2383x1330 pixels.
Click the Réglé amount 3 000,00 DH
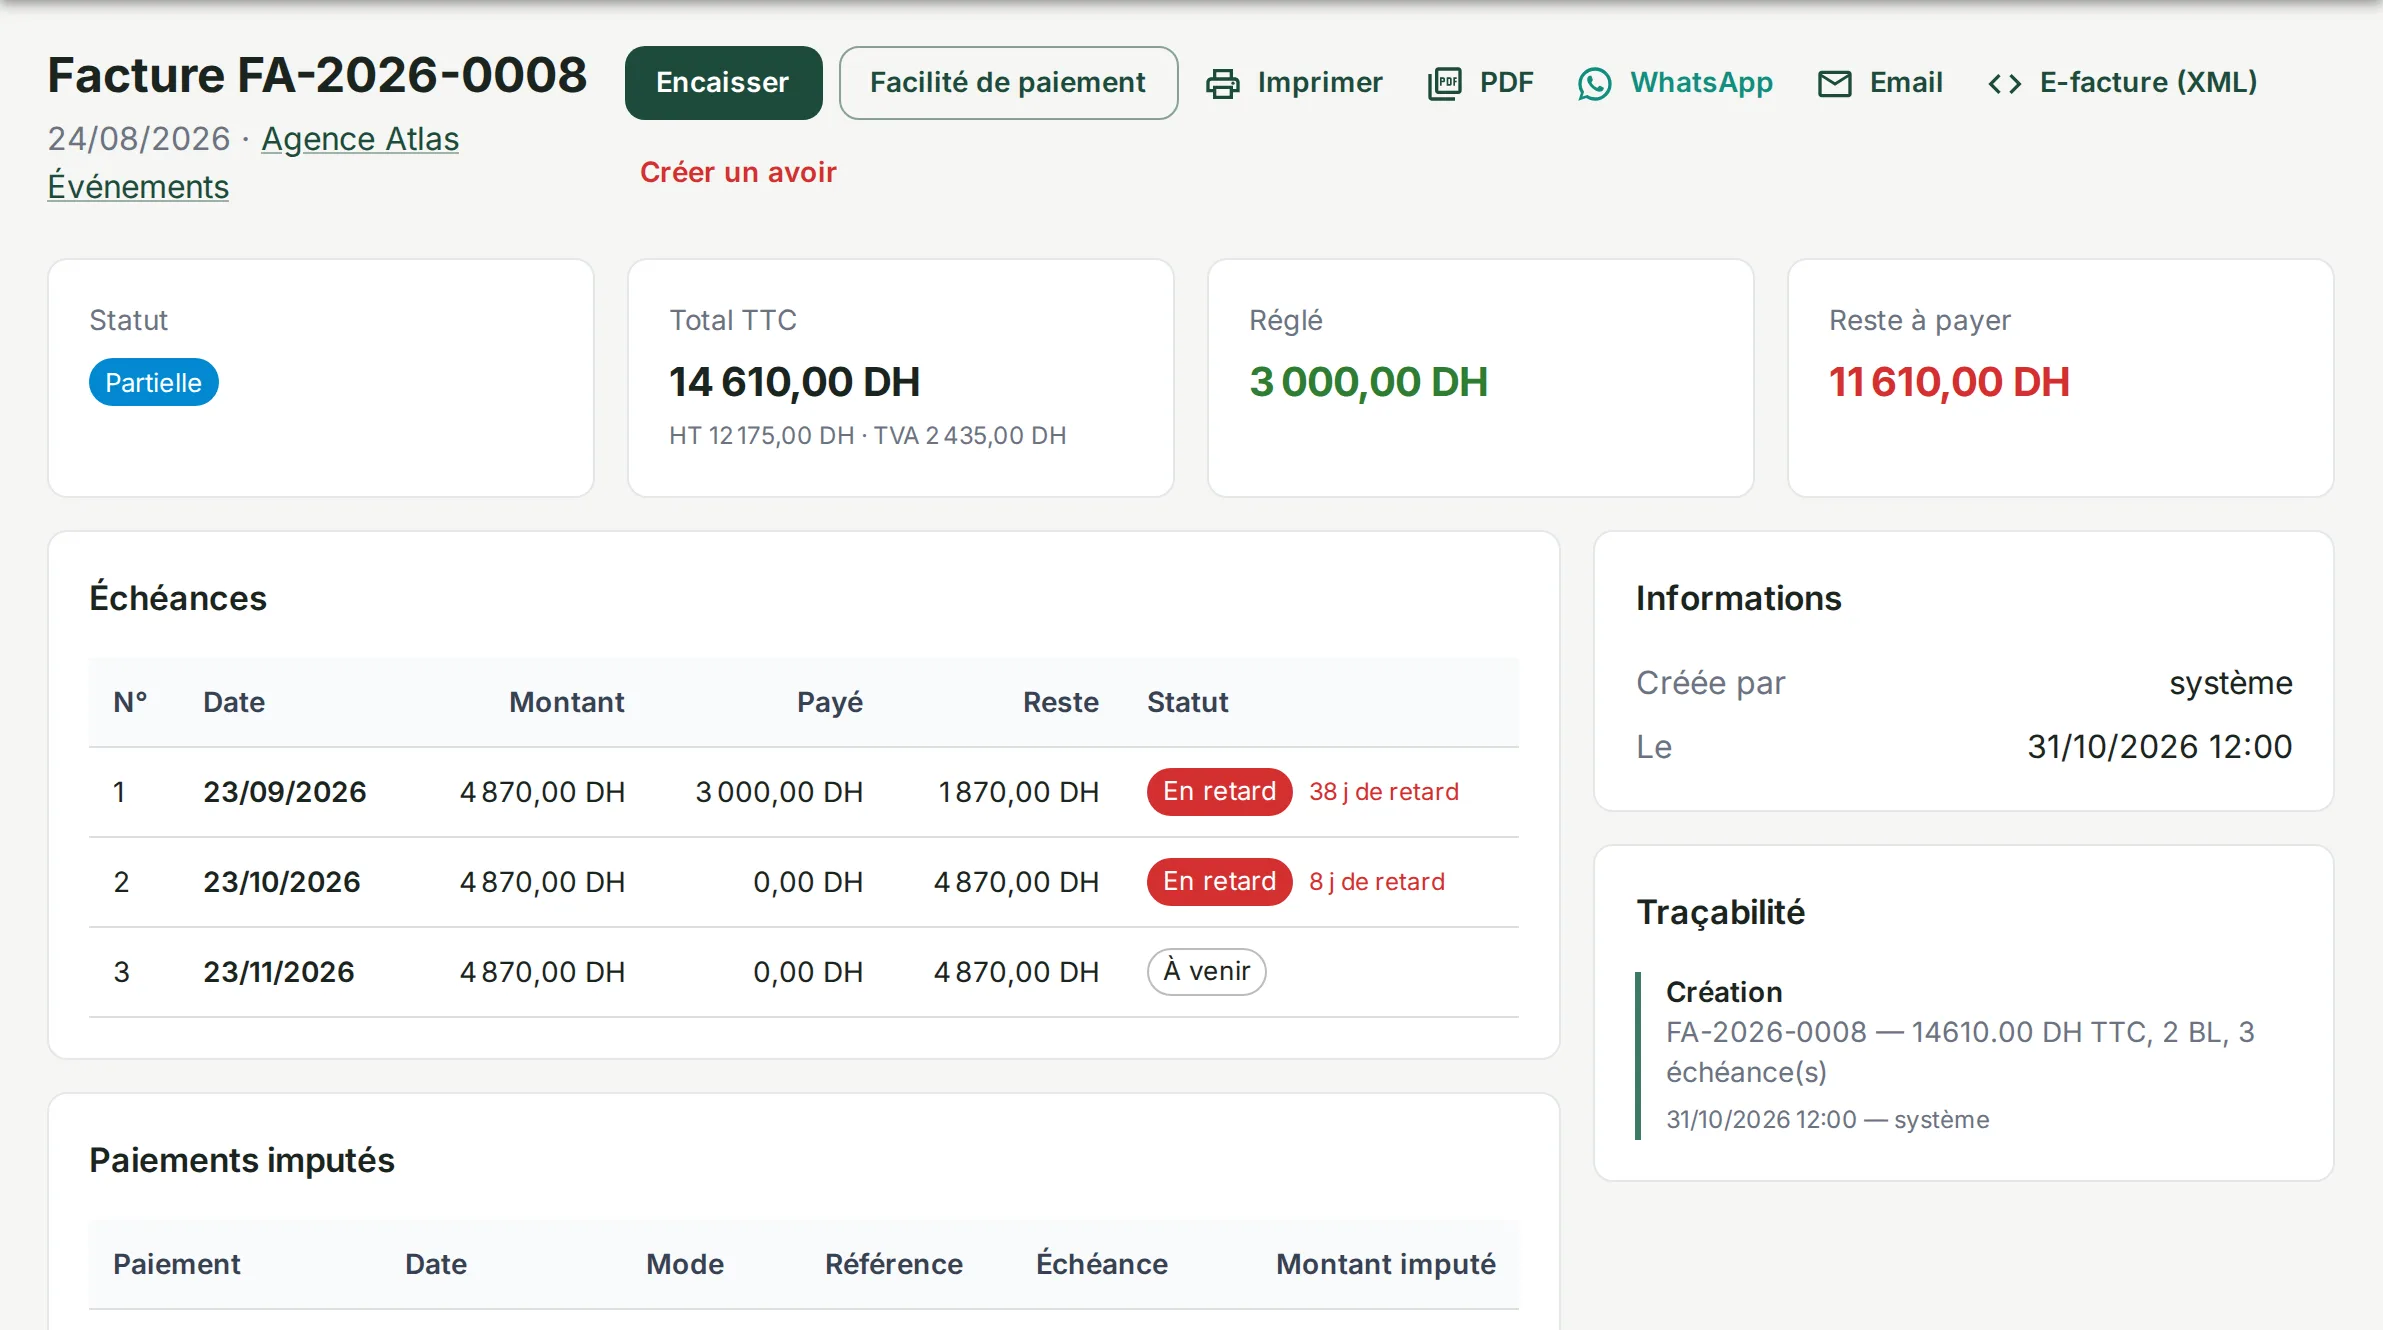tap(1368, 382)
